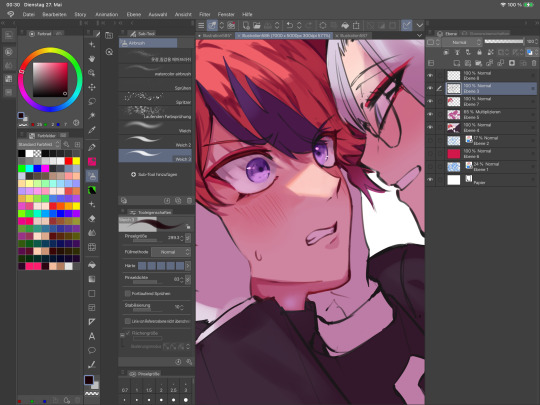
Task: Select the Pen tool
Action: coord(92,147)
